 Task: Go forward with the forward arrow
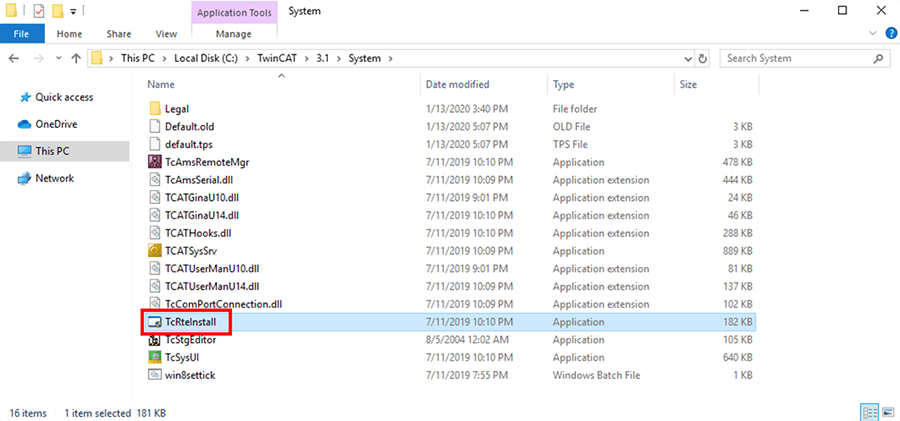coord(38,59)
